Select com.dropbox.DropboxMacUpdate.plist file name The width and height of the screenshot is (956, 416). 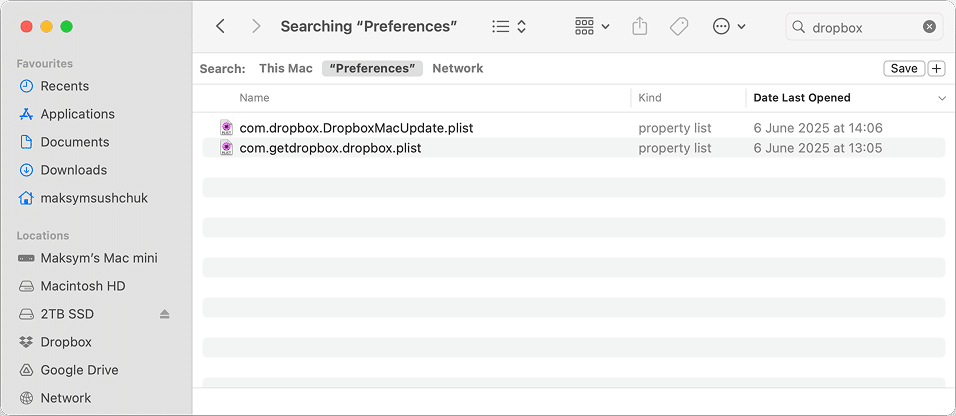pos(356,128)
